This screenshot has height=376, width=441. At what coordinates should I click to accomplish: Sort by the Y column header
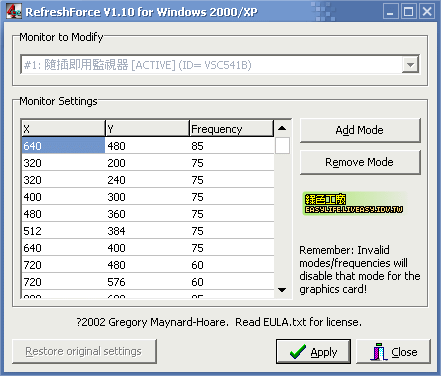(x=147, y=129)
